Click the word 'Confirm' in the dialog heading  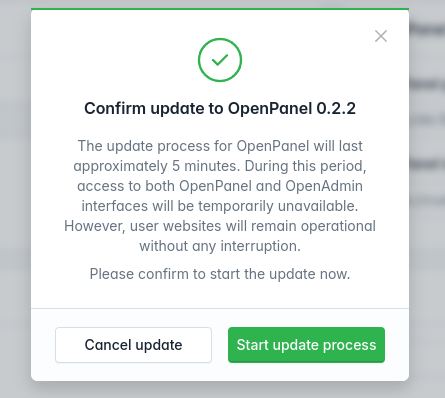click(x=115, y=108)
